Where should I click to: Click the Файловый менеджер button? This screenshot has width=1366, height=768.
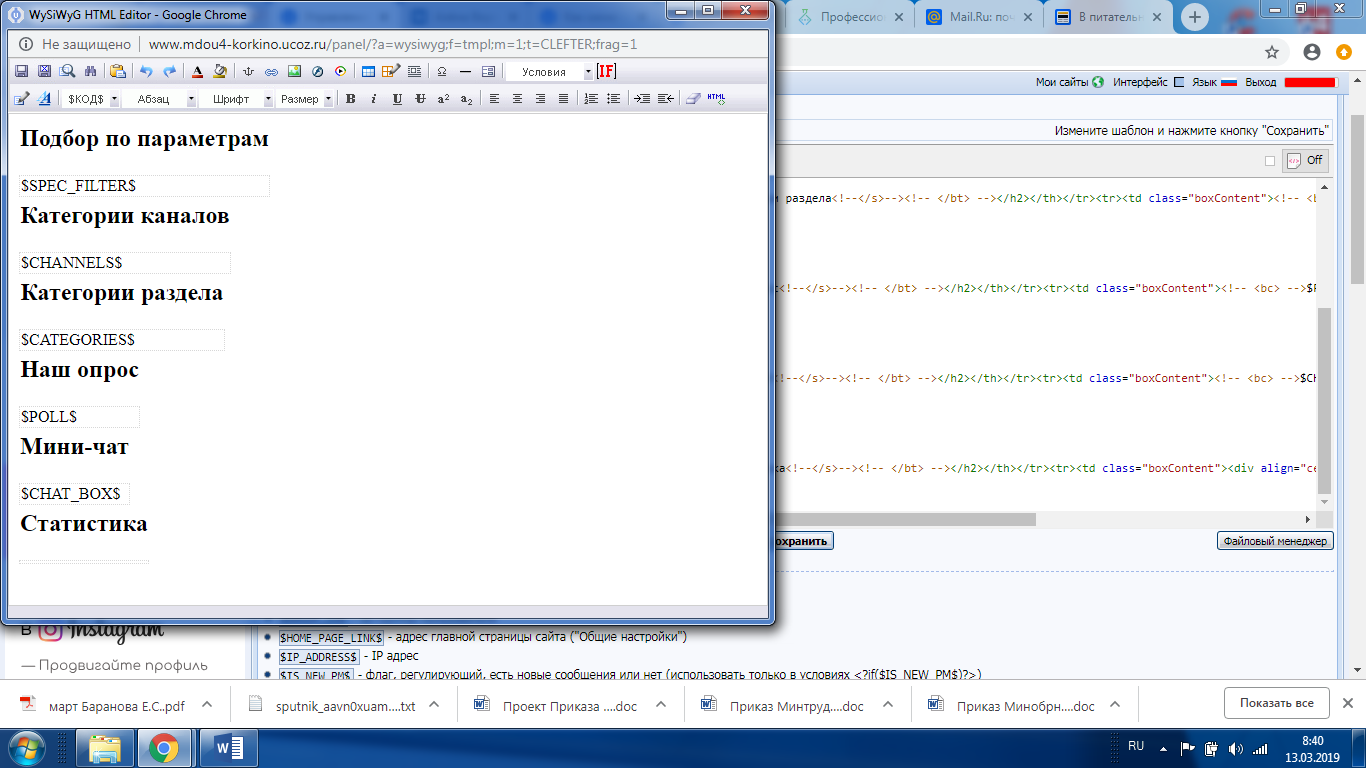click(1274, 541)
